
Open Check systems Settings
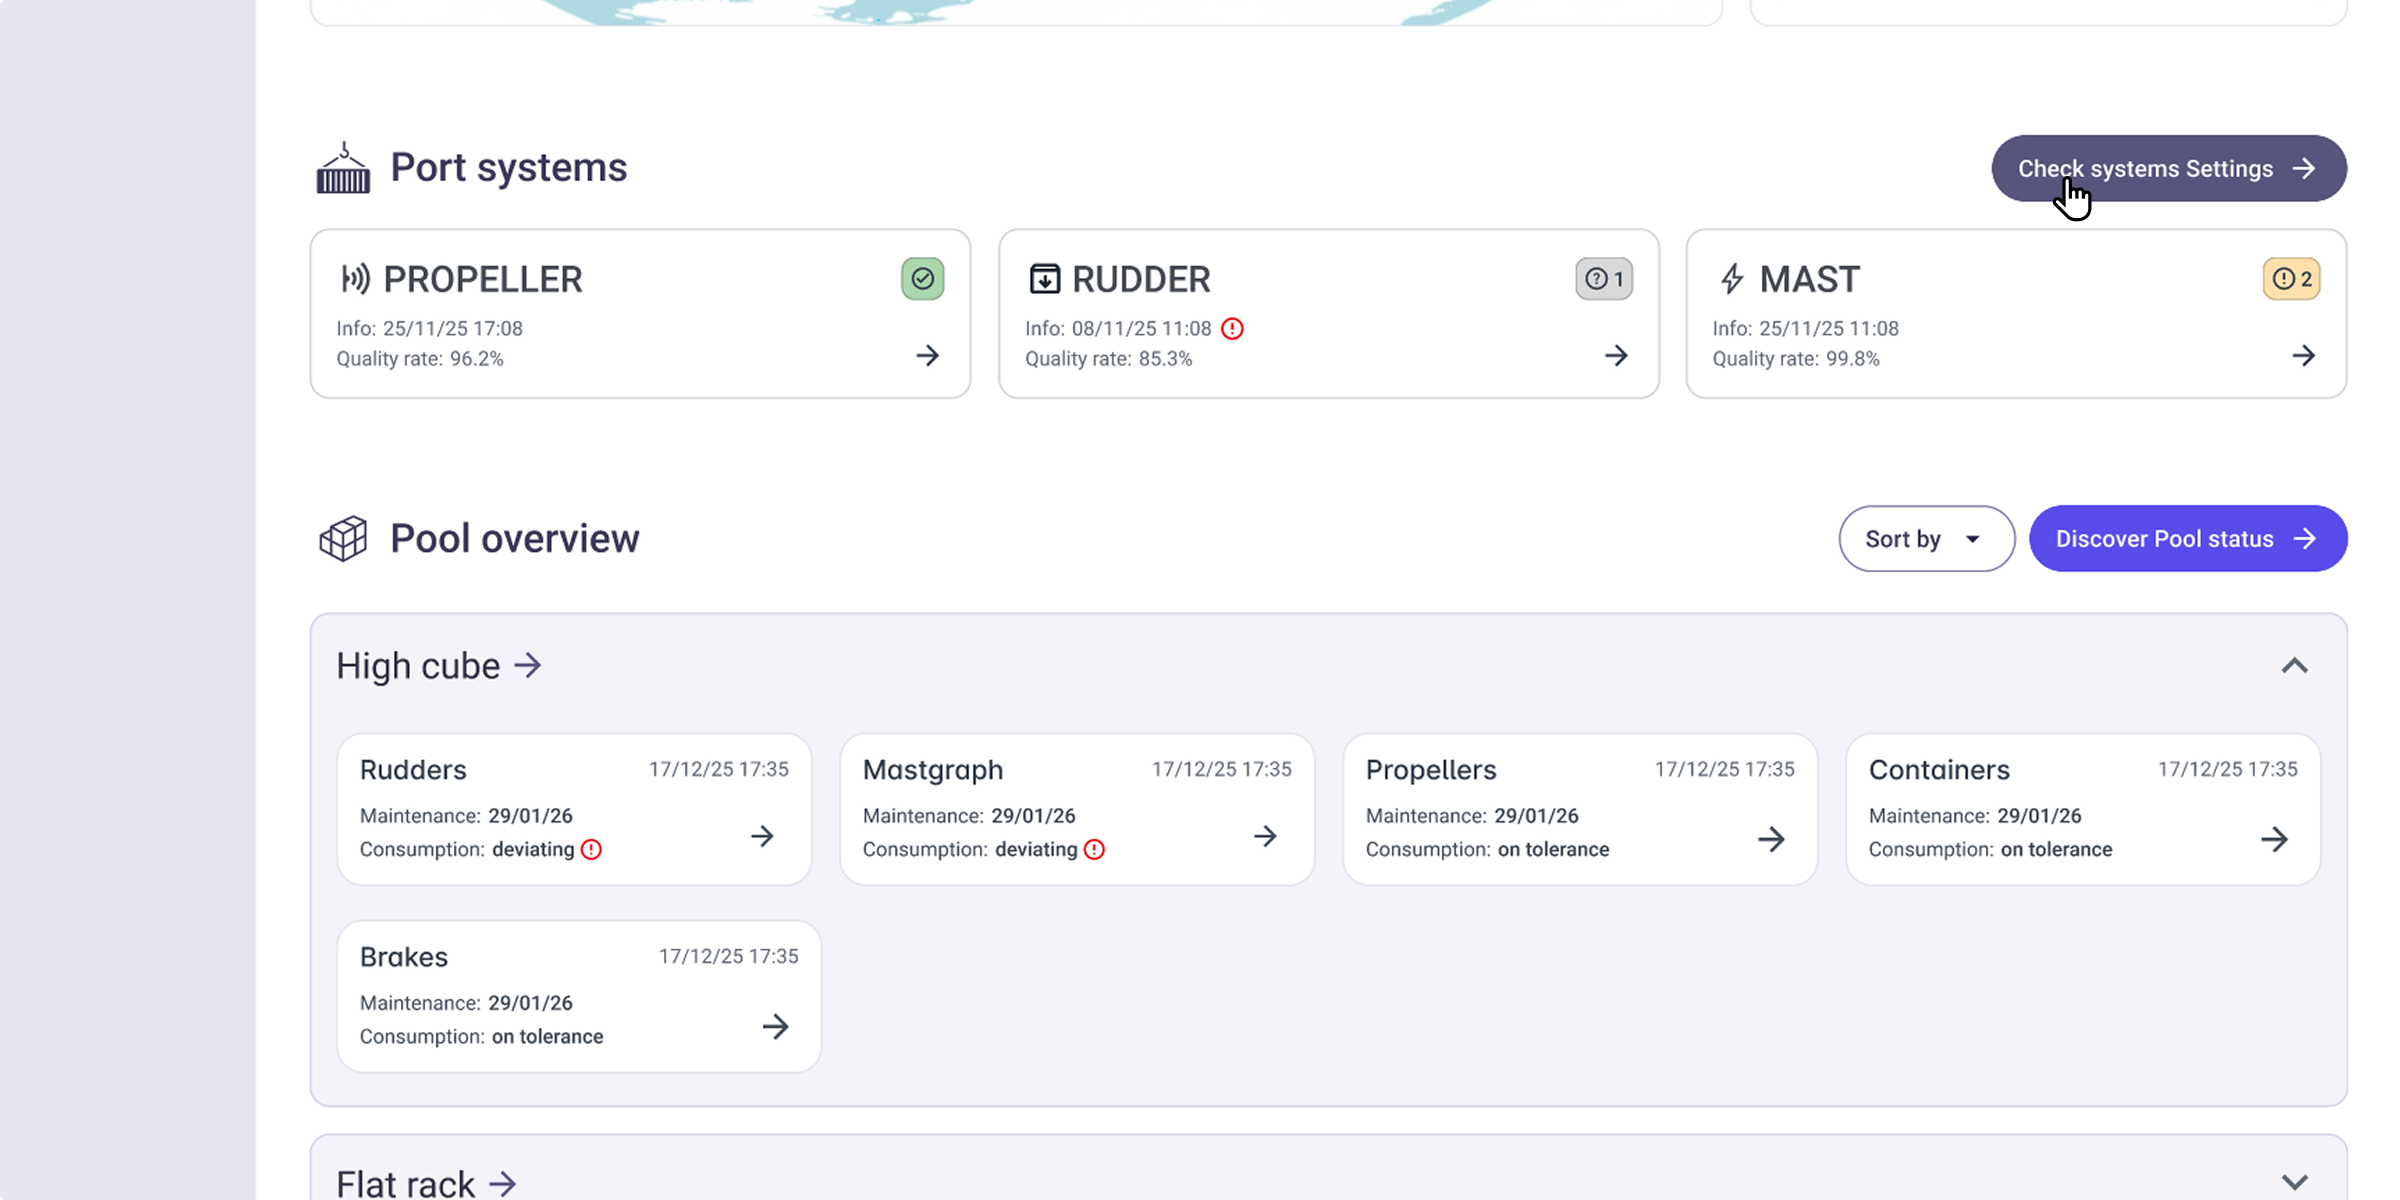2167,168
